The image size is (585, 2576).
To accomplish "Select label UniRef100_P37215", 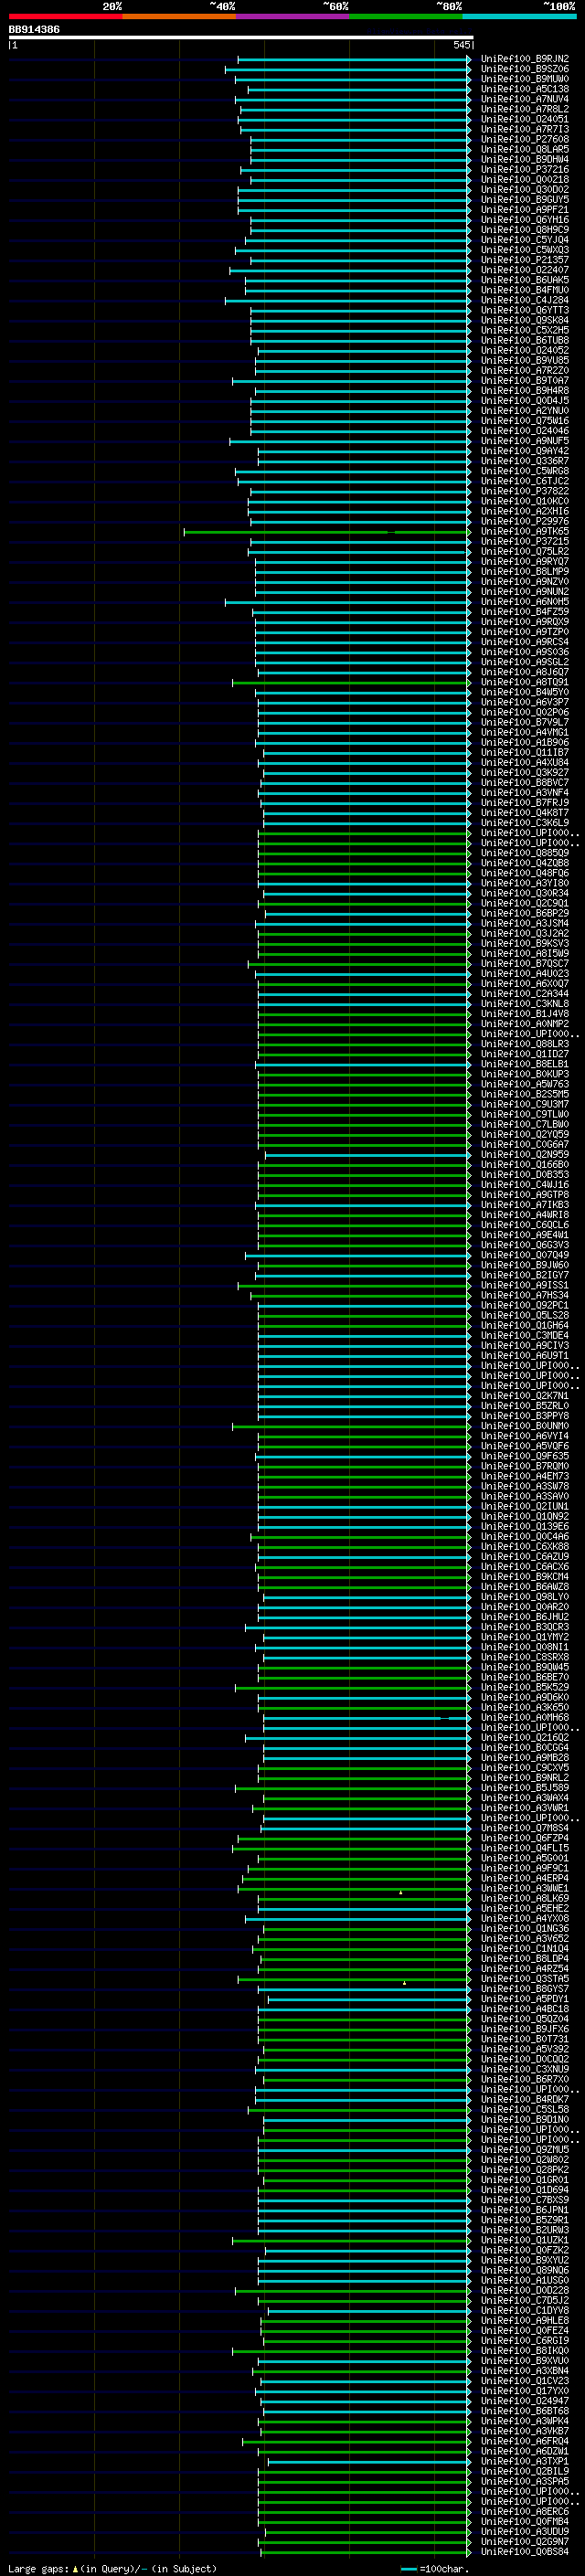I will point(524,541).
